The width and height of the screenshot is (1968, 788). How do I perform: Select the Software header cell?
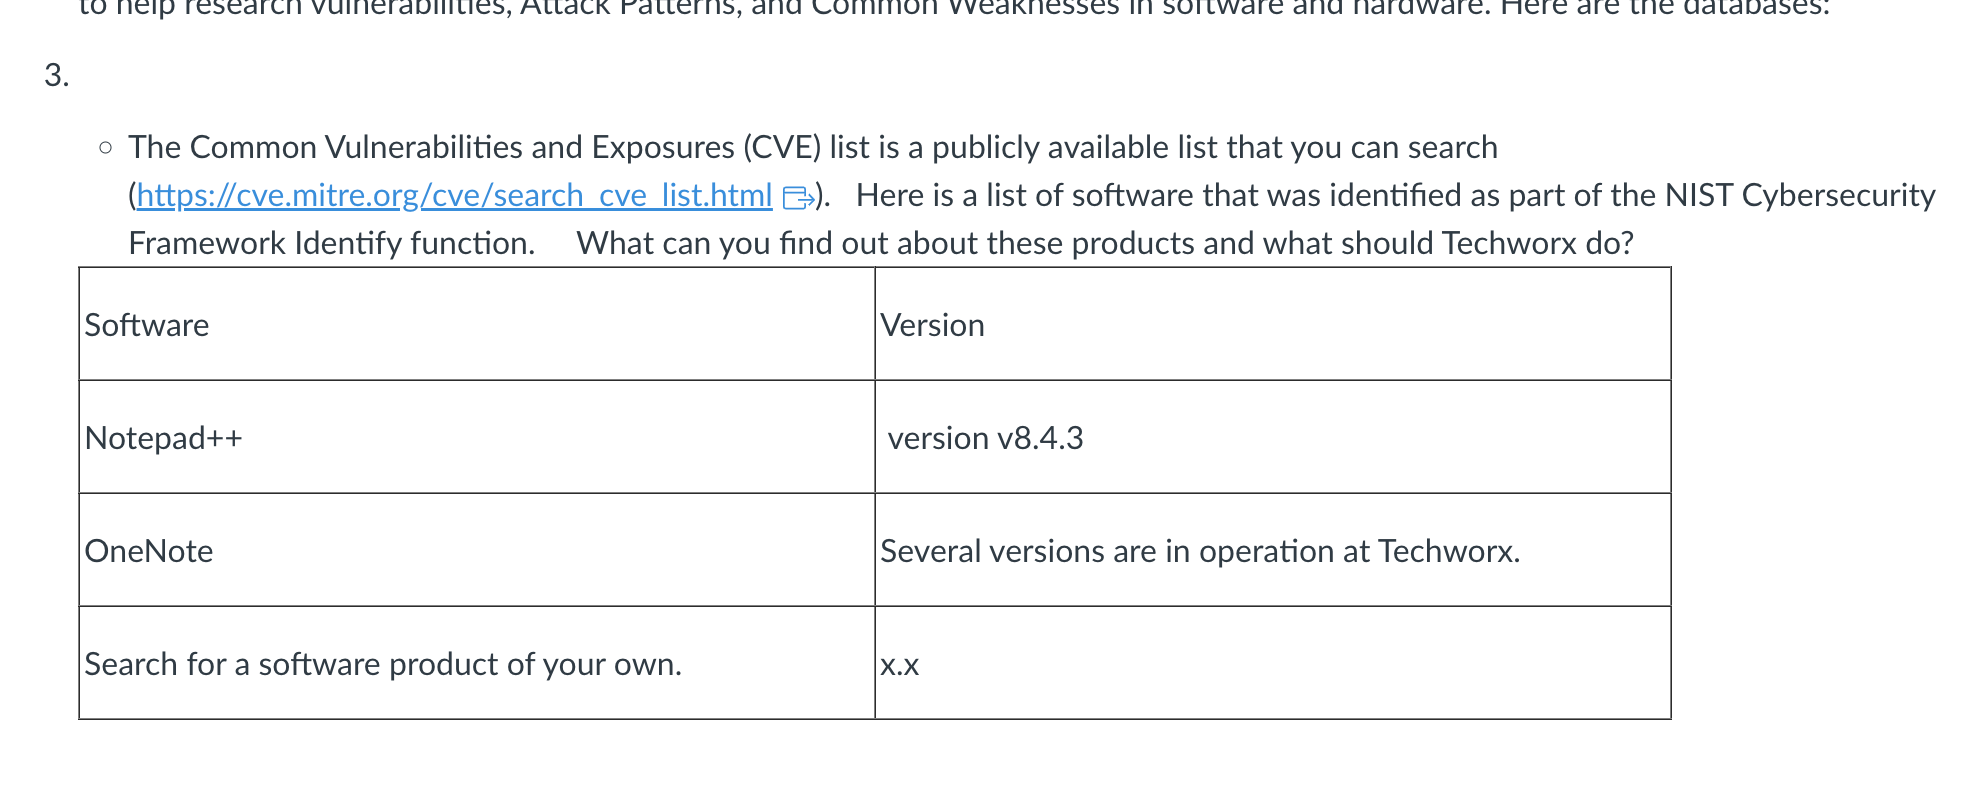[477, 324]
